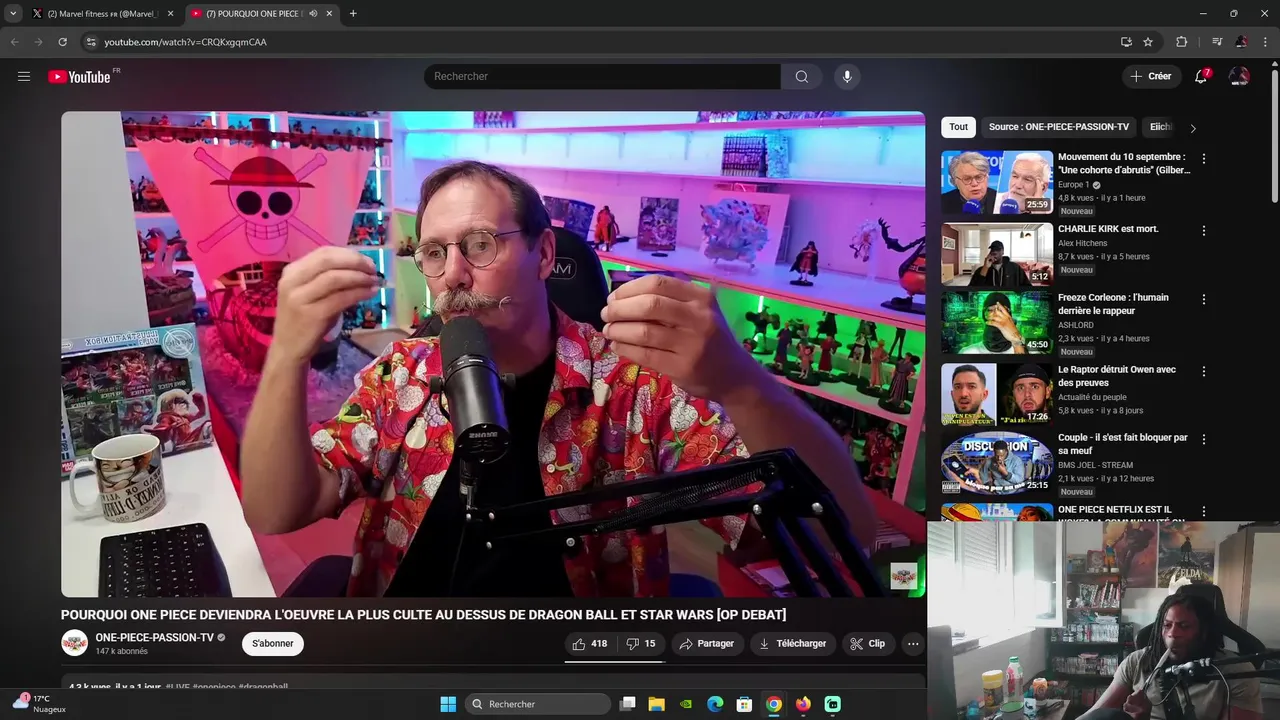Click the address bar URL

186,42
